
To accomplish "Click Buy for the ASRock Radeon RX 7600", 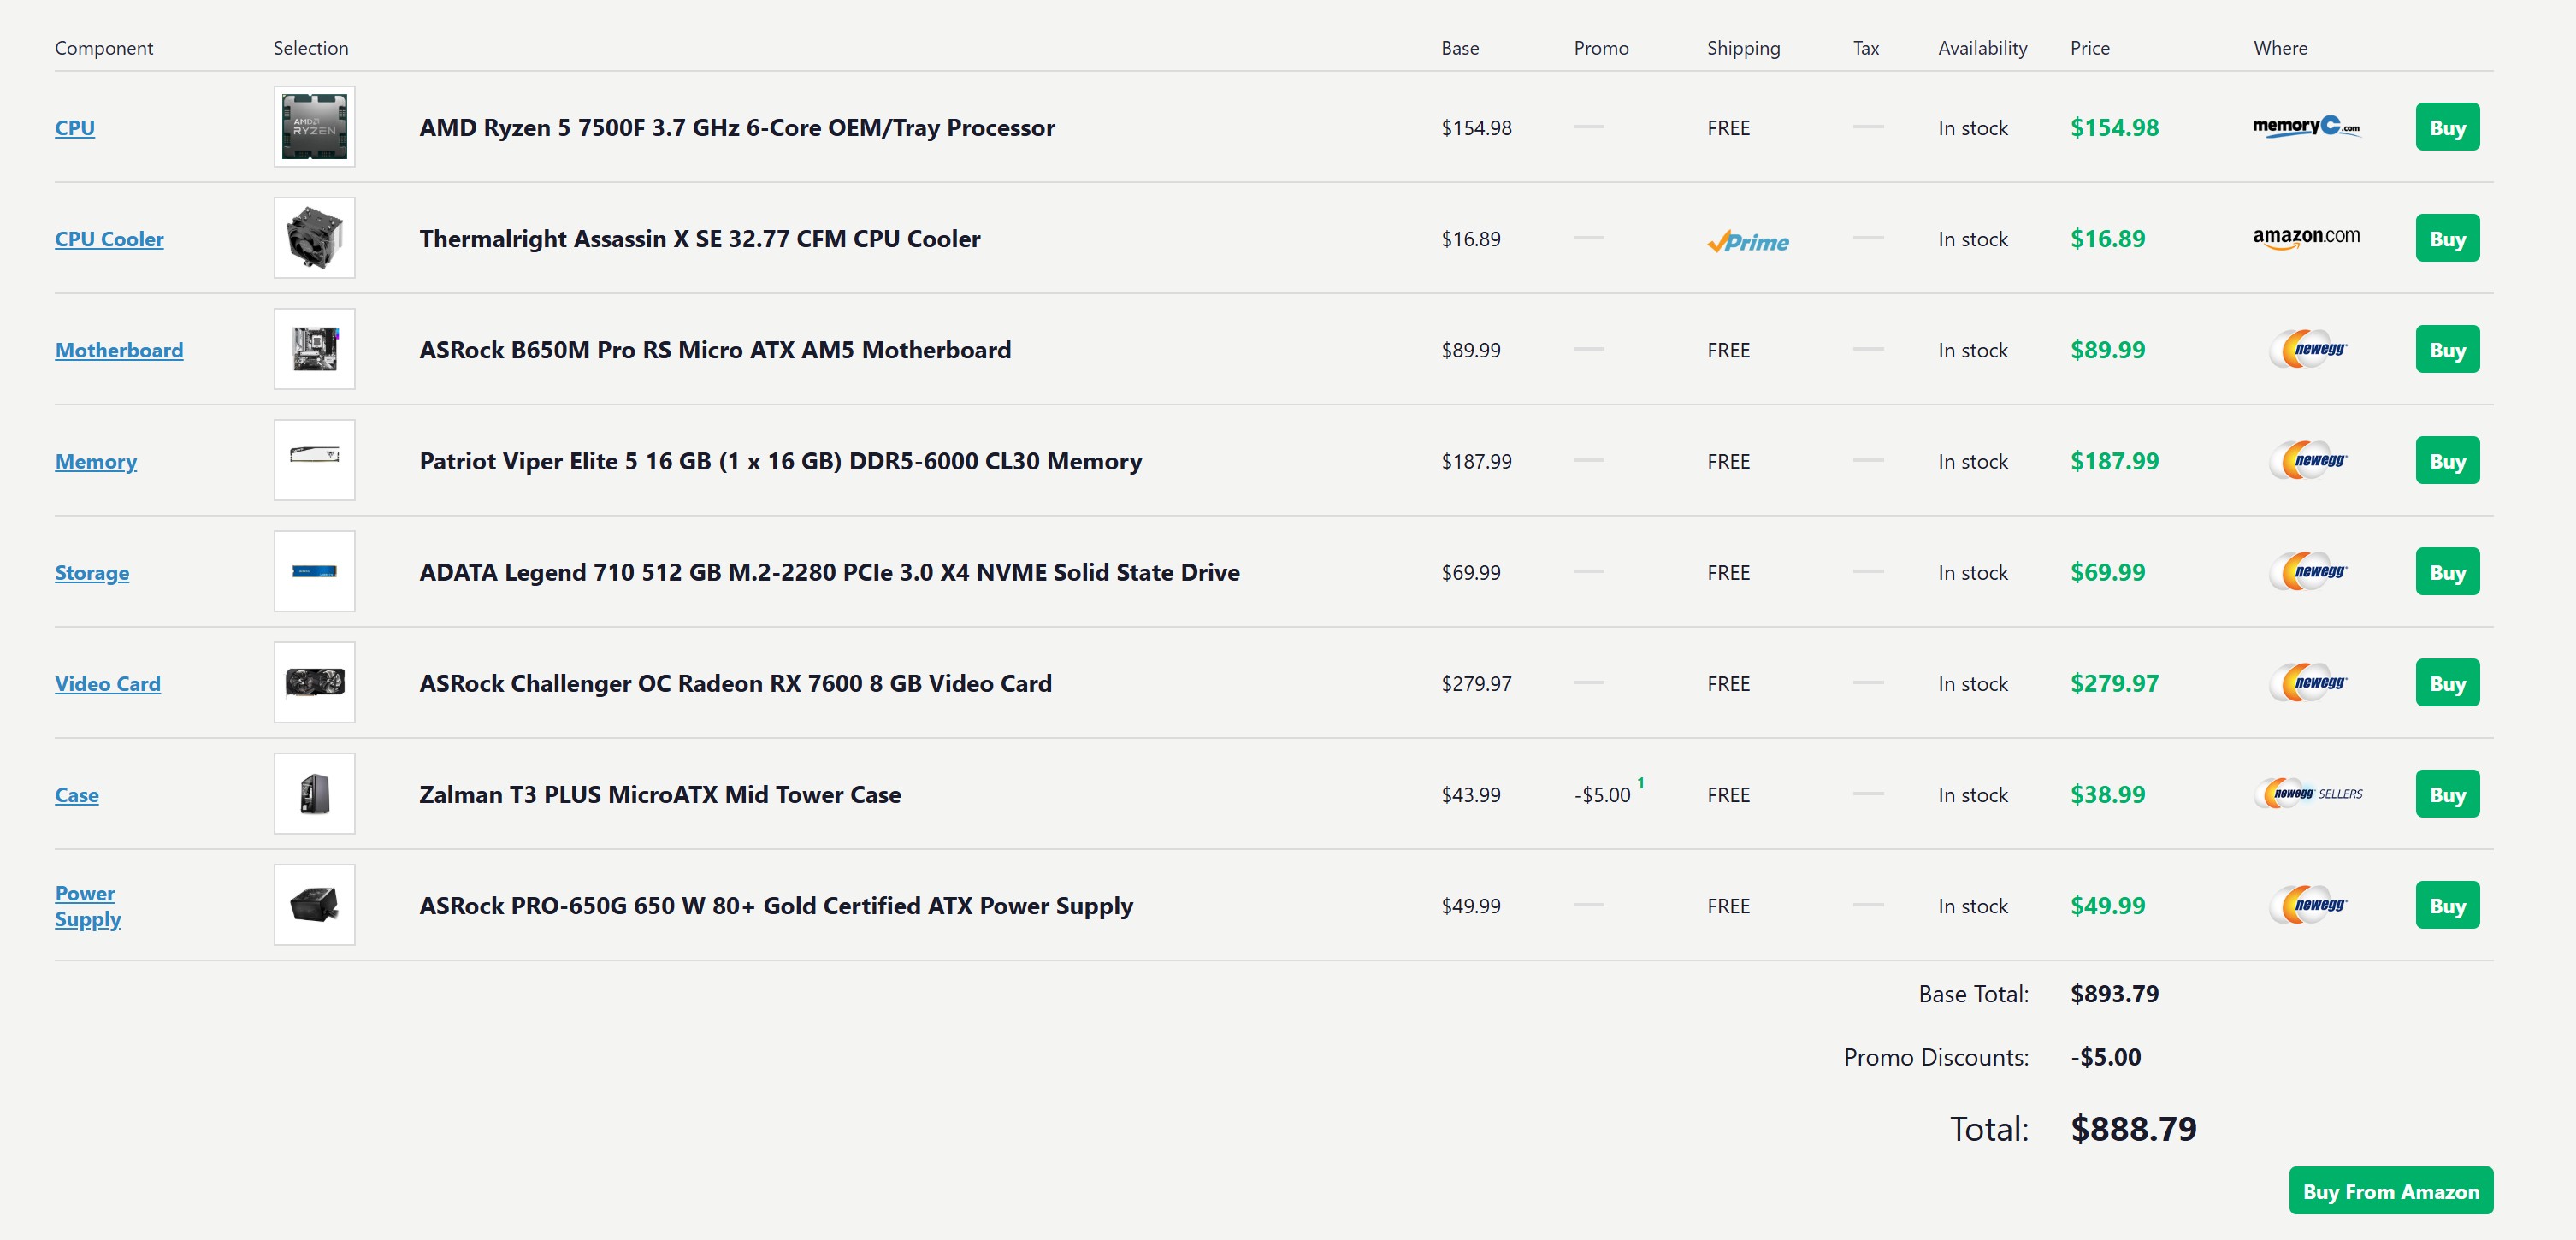I will [x=2447, y=682].
